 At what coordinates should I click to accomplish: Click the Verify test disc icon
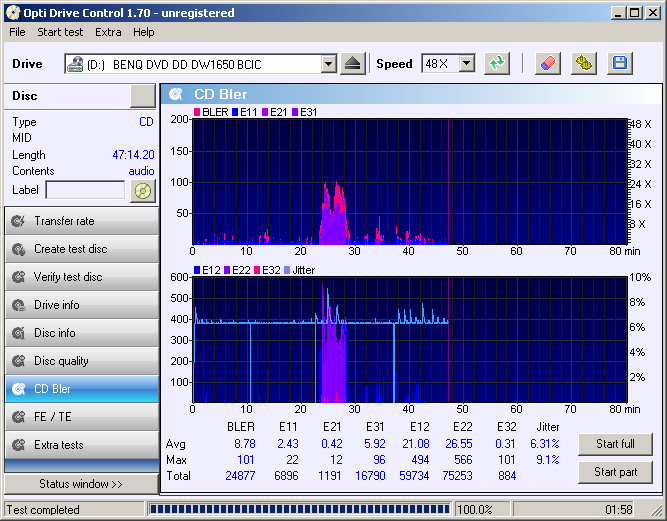(x=18, y=277)
